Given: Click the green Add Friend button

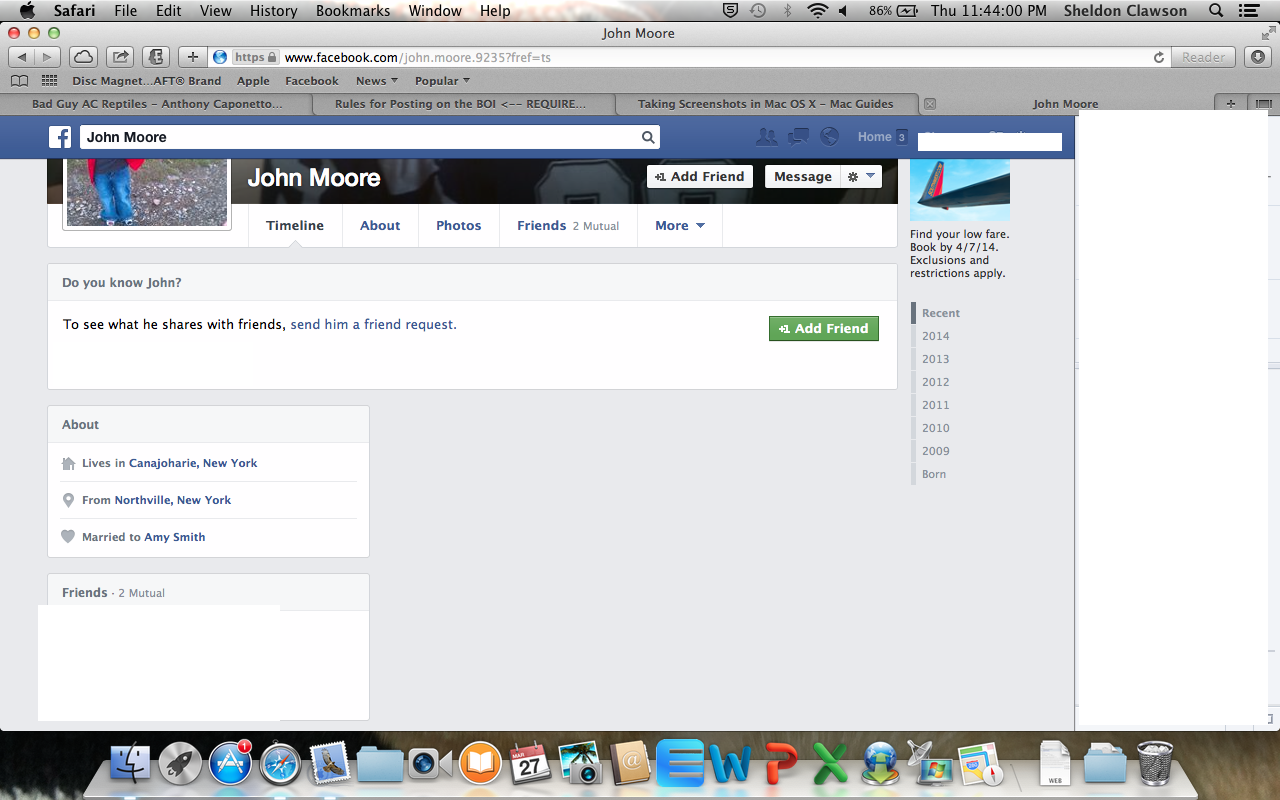Looking at the screenshot, I should click(824, 328).
